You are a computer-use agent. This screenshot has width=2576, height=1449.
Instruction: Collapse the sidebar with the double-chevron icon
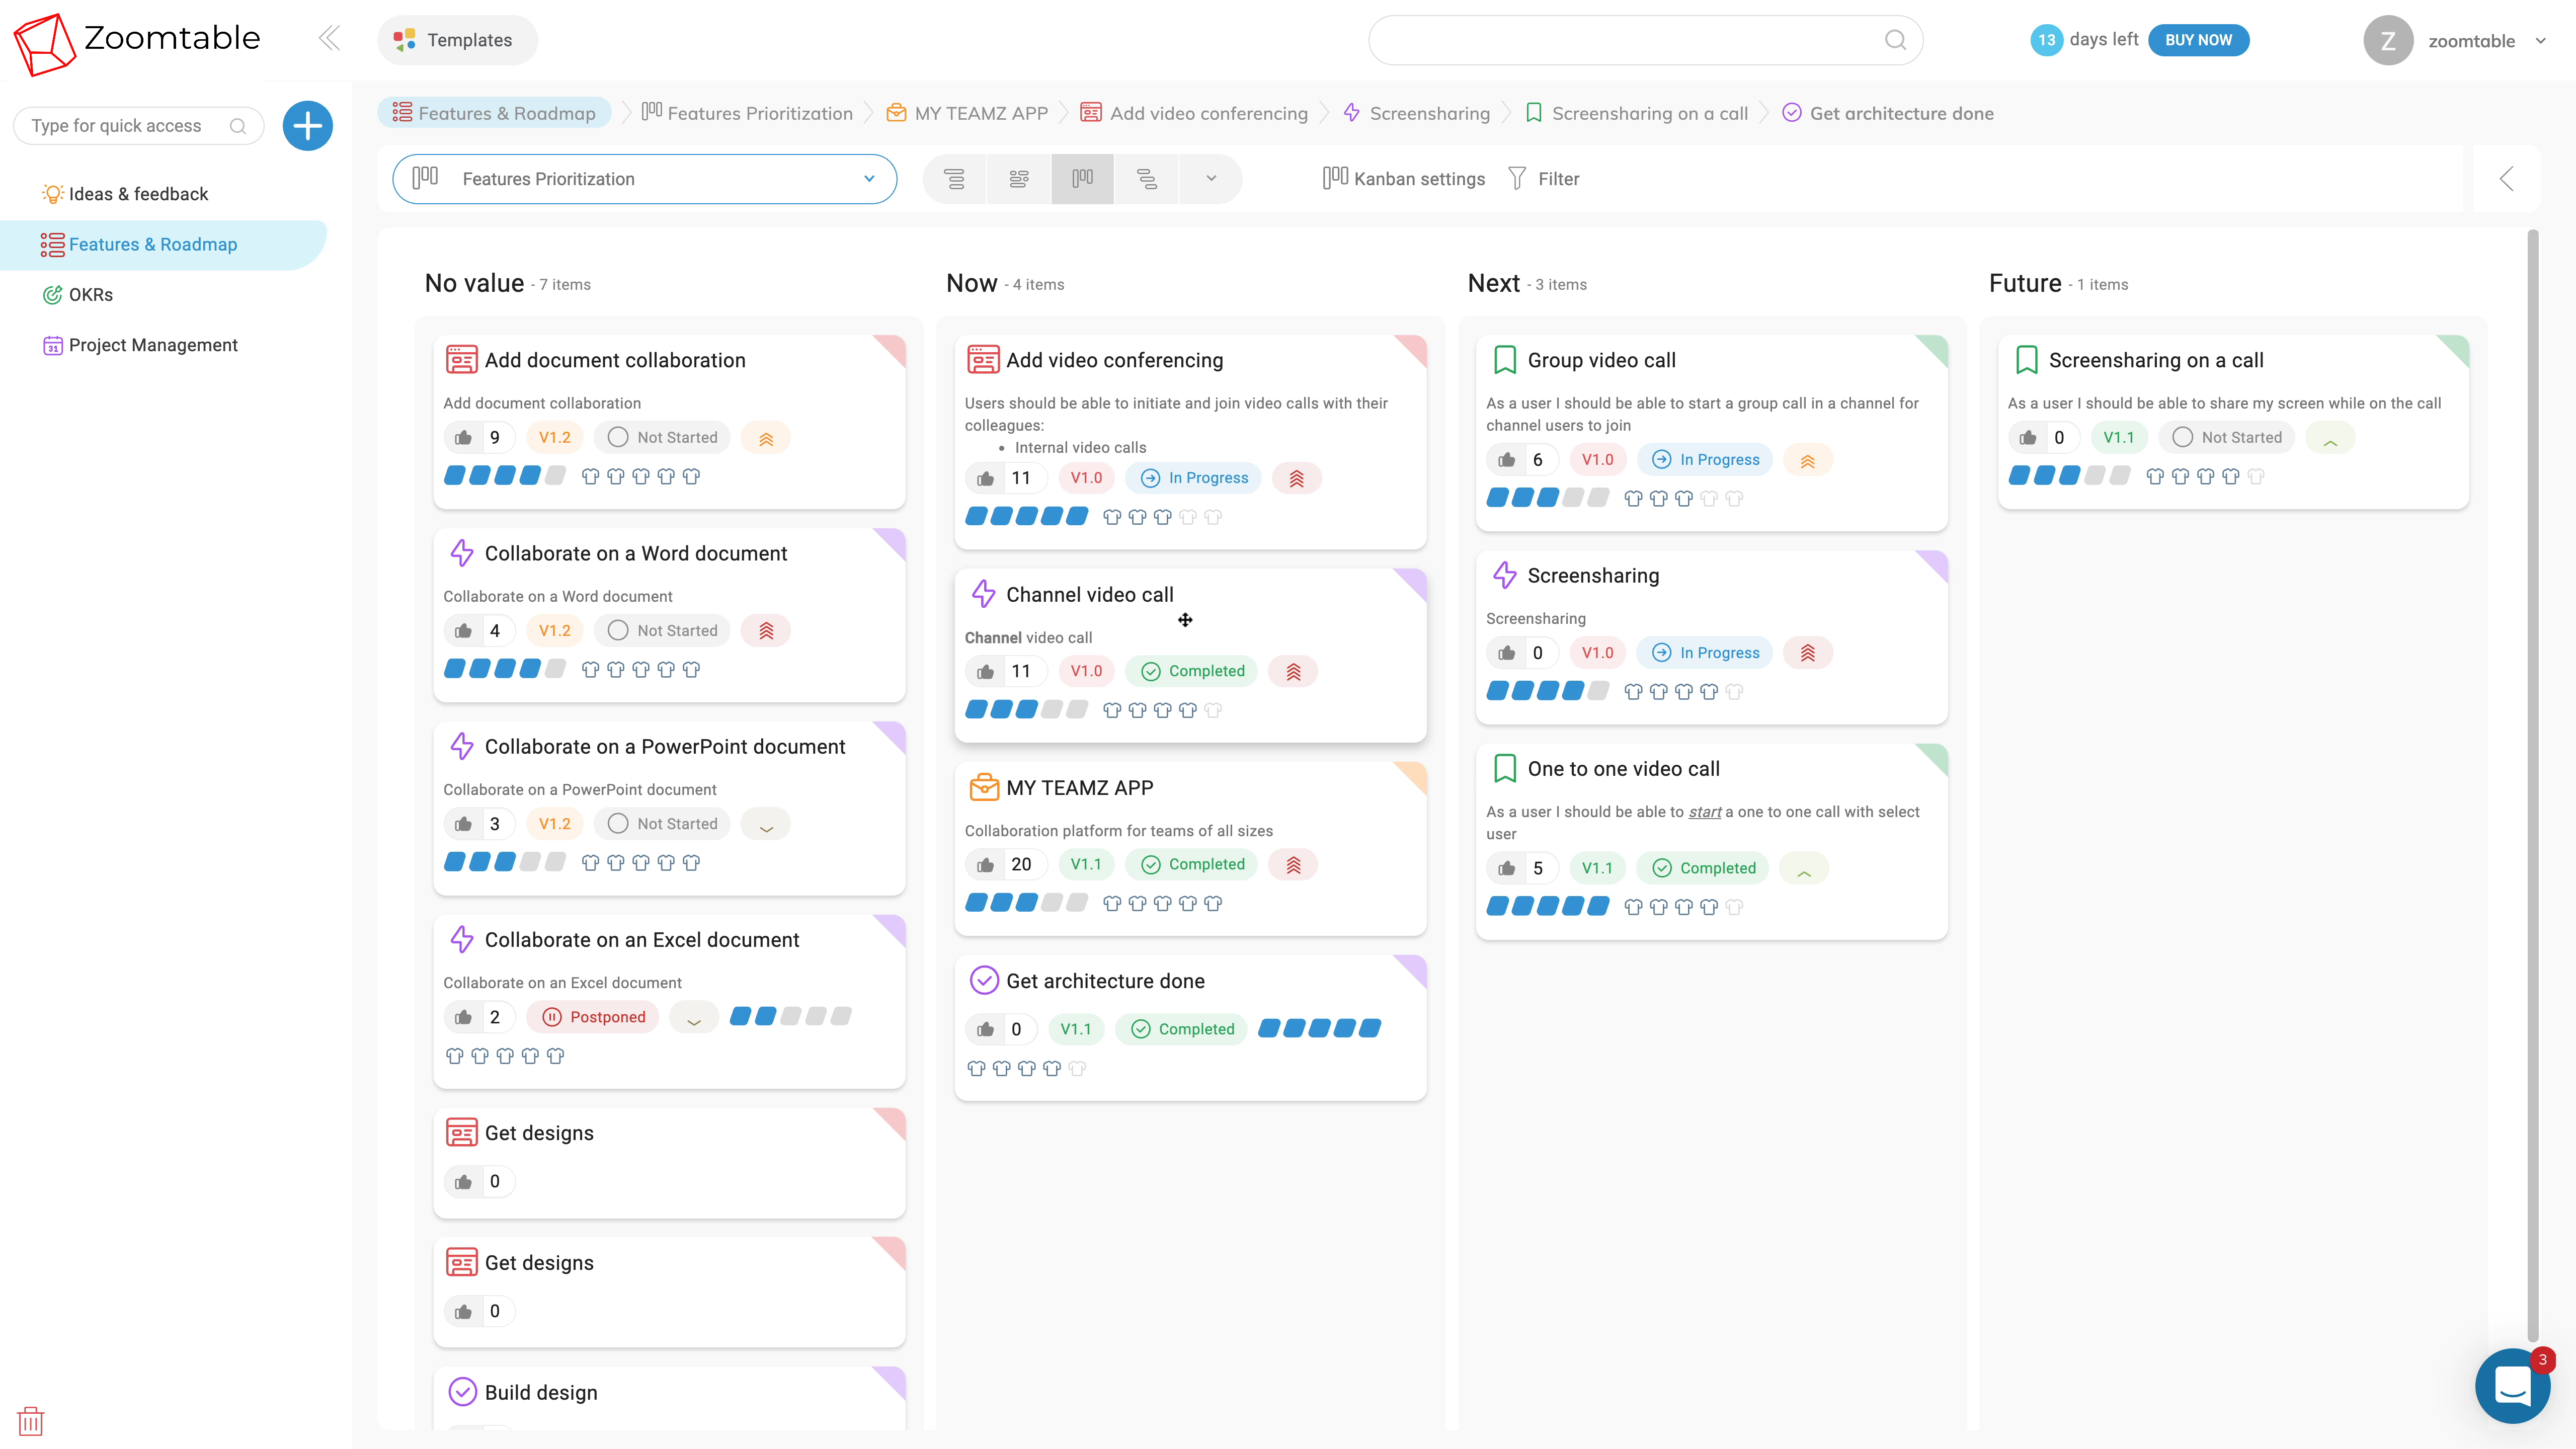coord(329,38)
